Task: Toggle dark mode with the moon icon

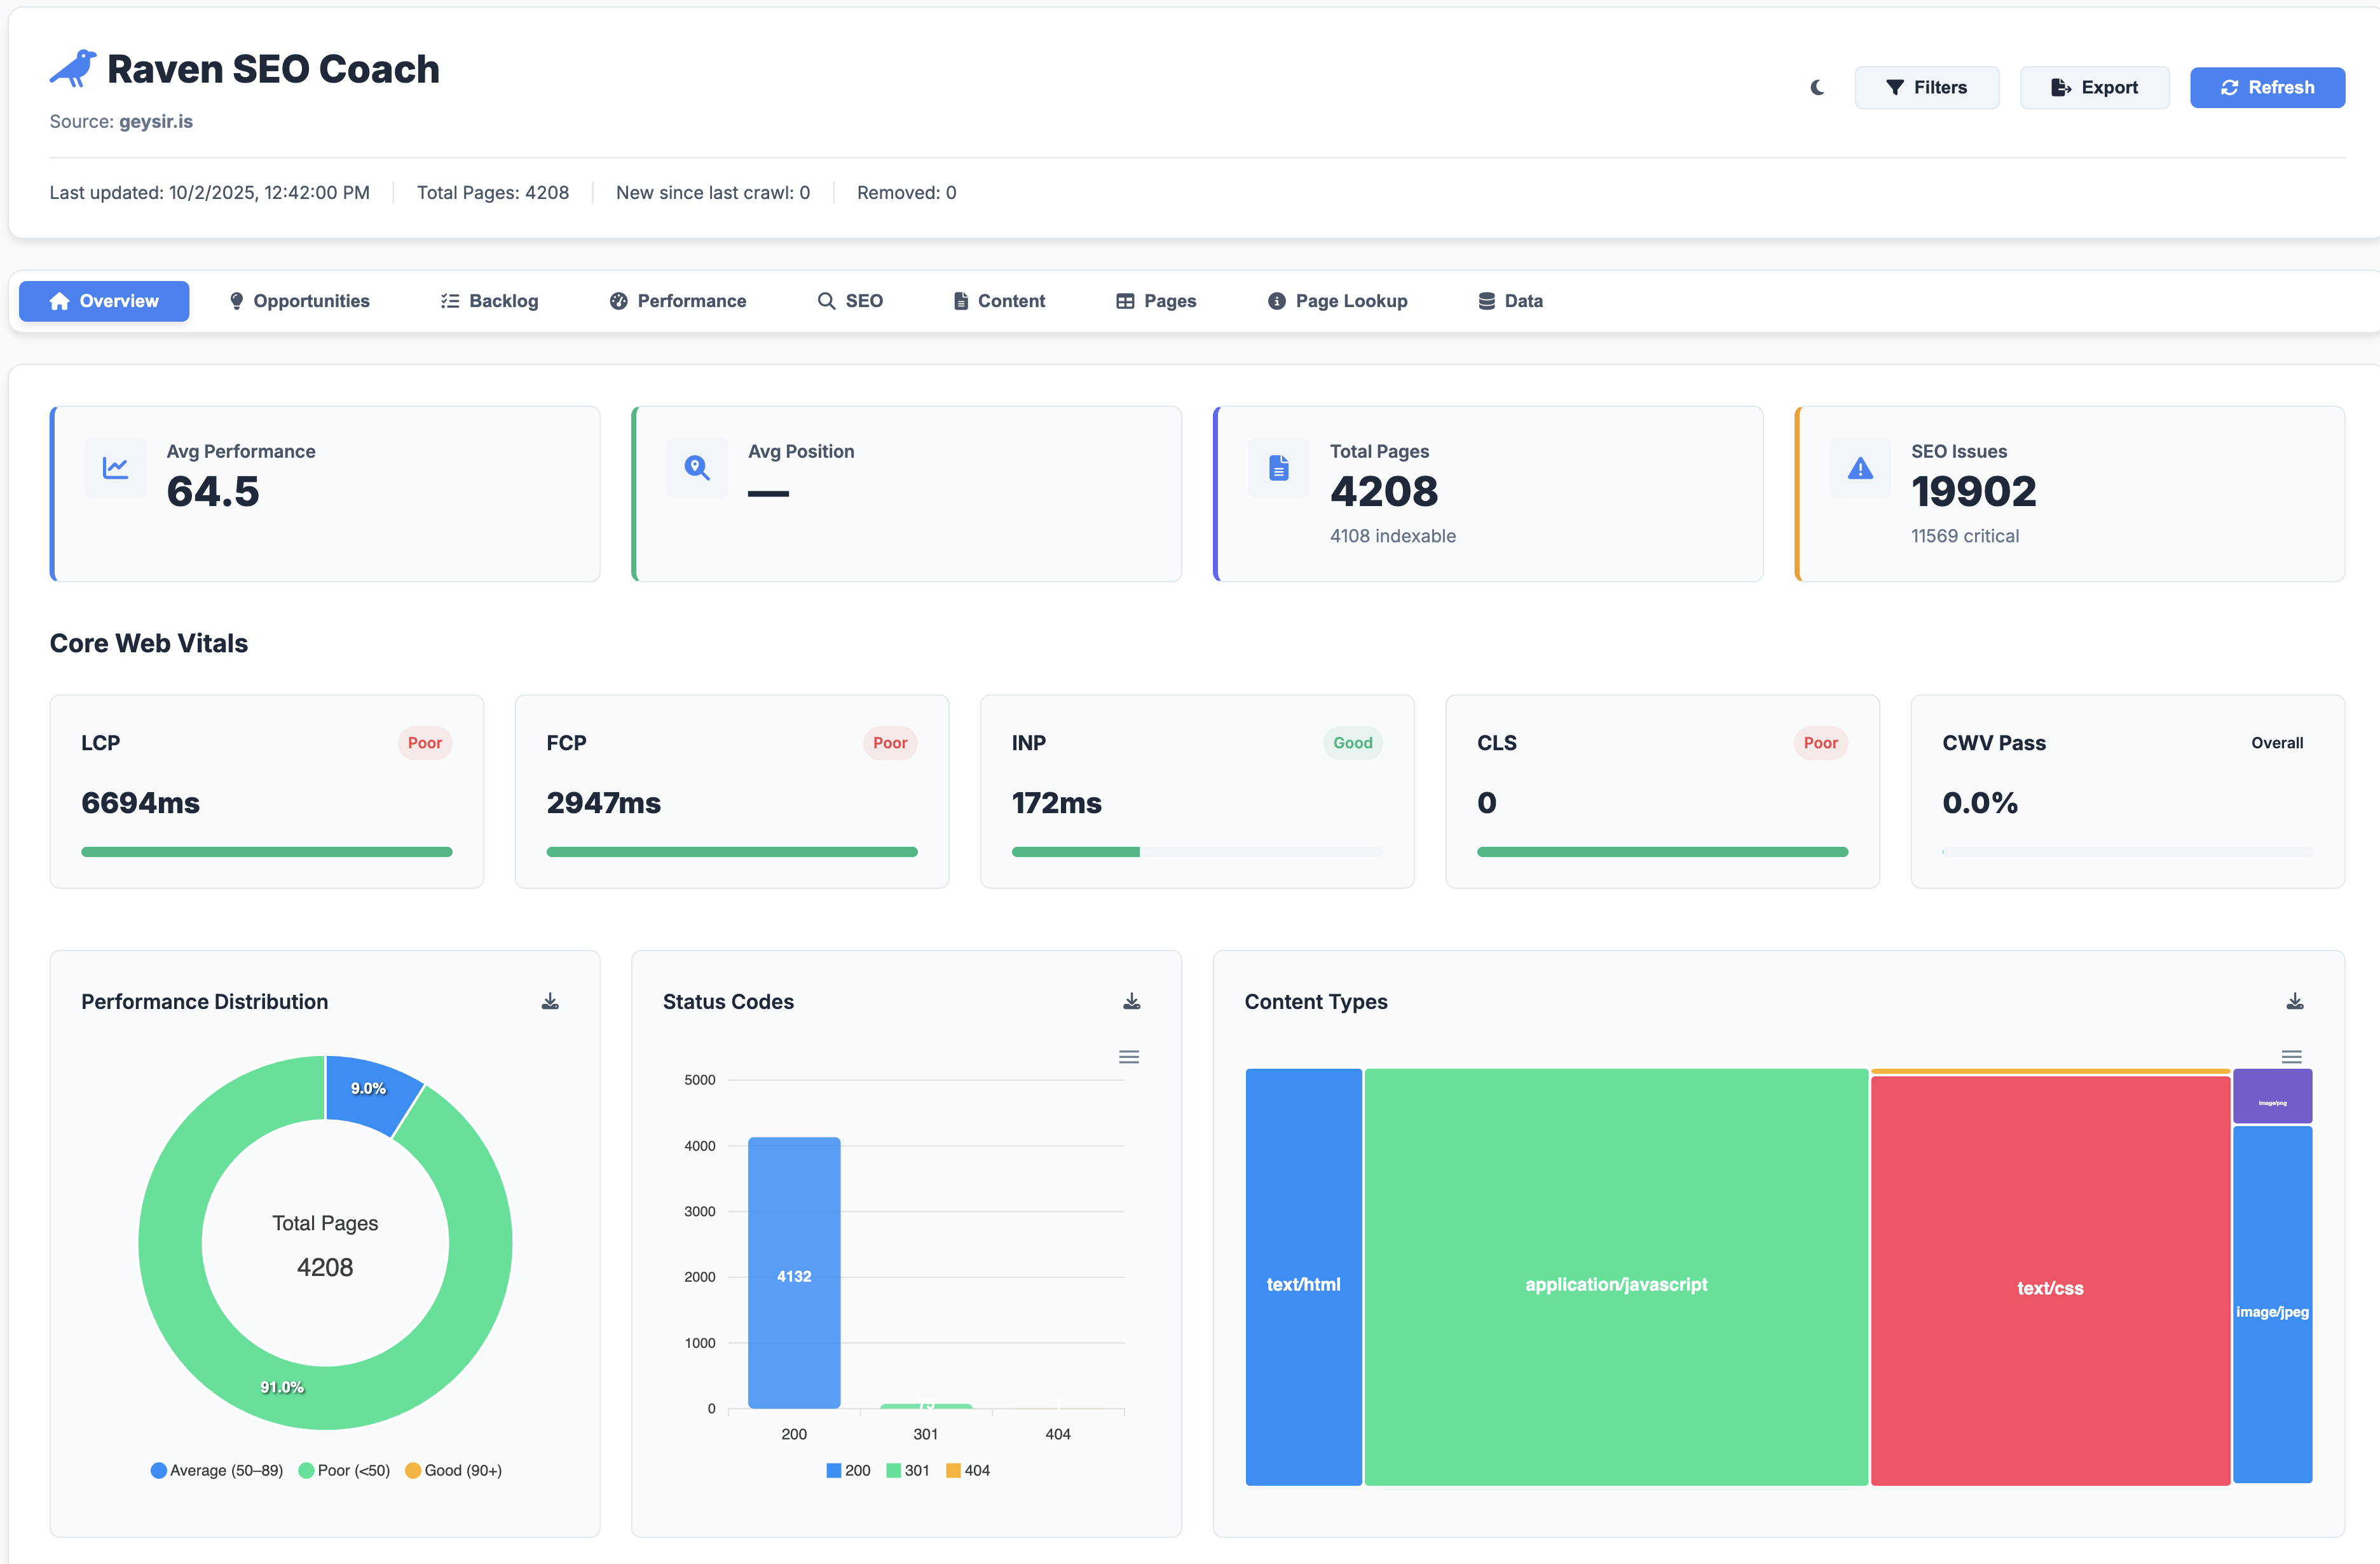Action: coord(1817,87)
